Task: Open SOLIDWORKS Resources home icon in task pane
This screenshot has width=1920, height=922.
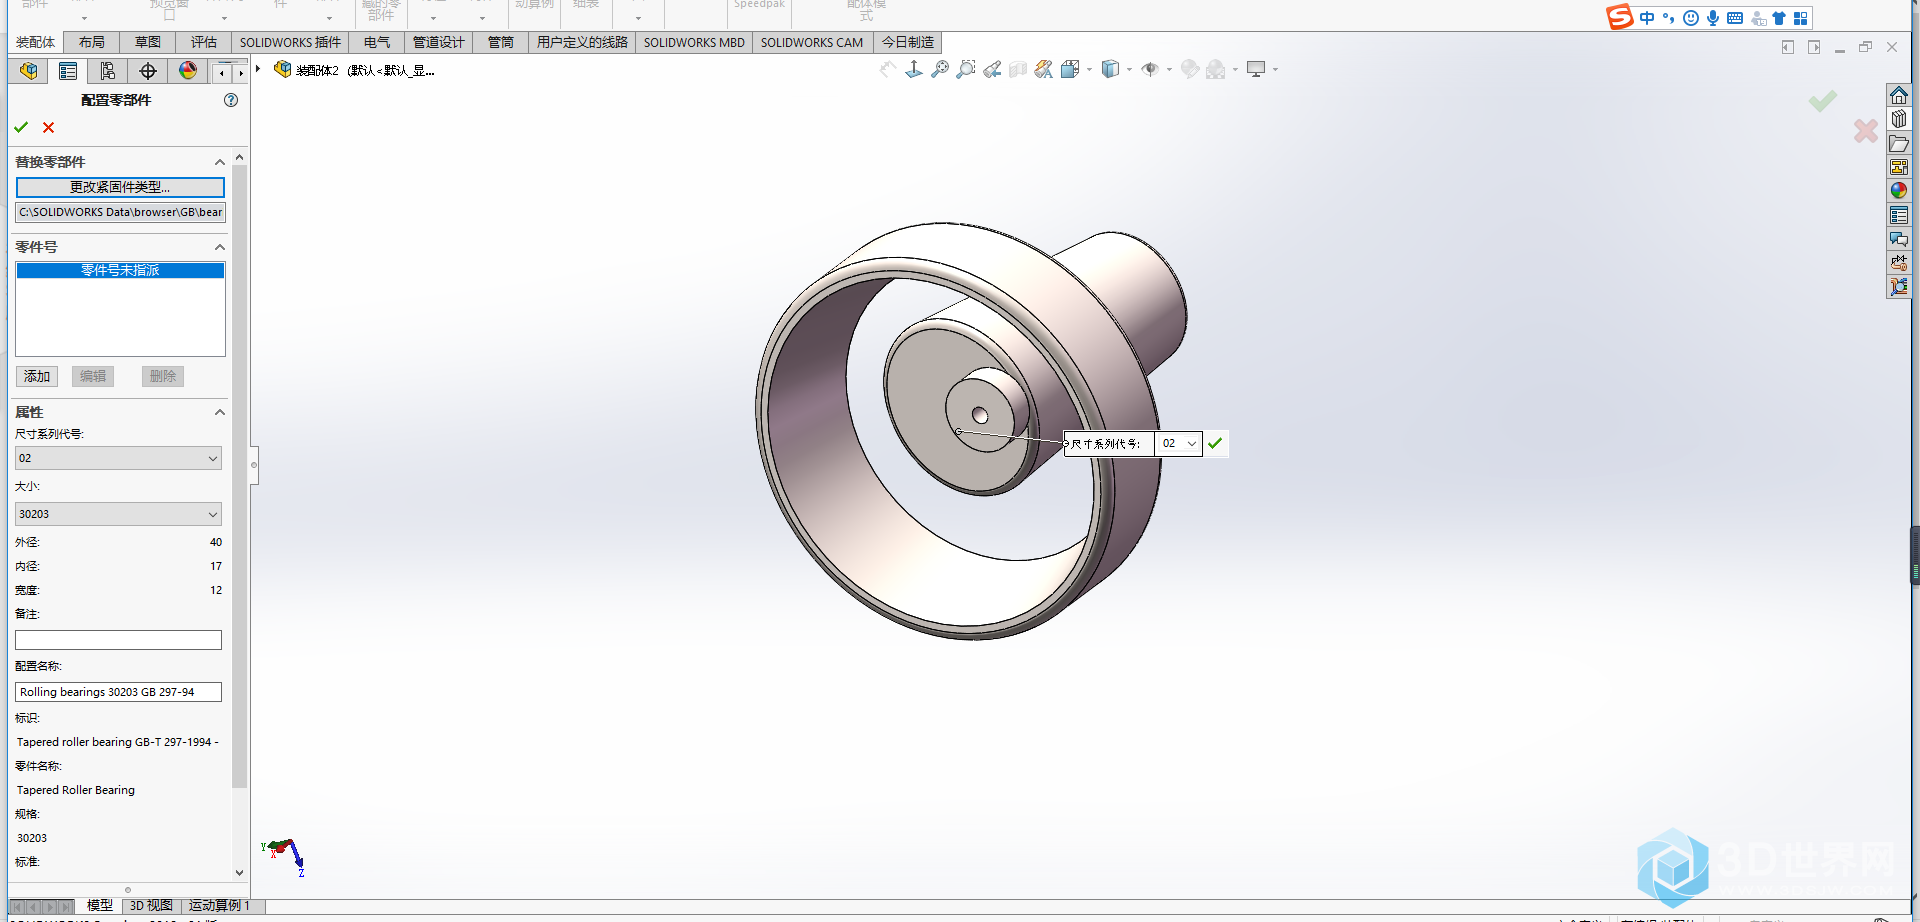Action: pos(1899,95)
